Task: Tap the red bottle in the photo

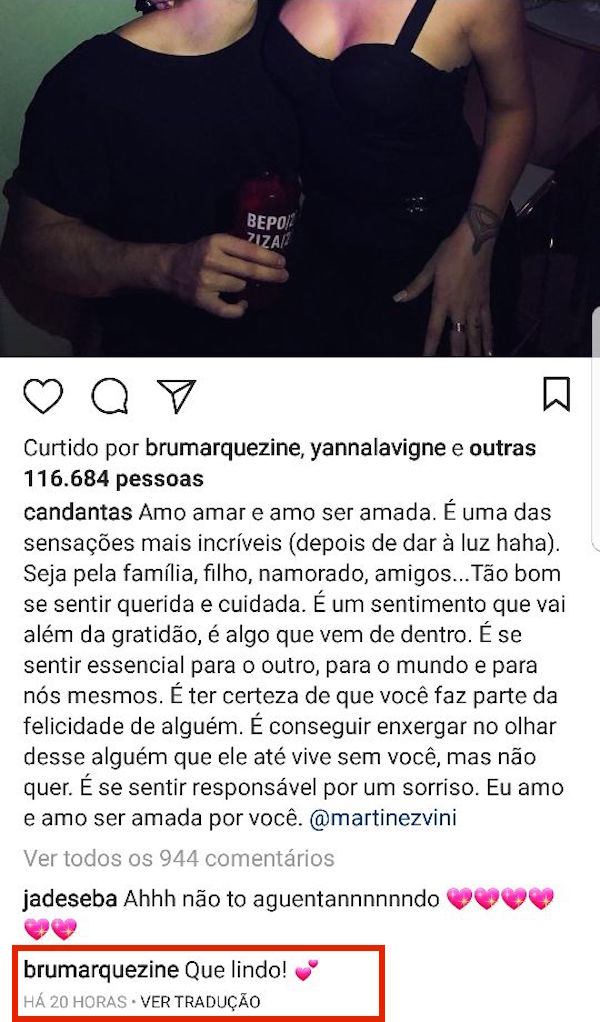Action: click(x=267, y=235)
